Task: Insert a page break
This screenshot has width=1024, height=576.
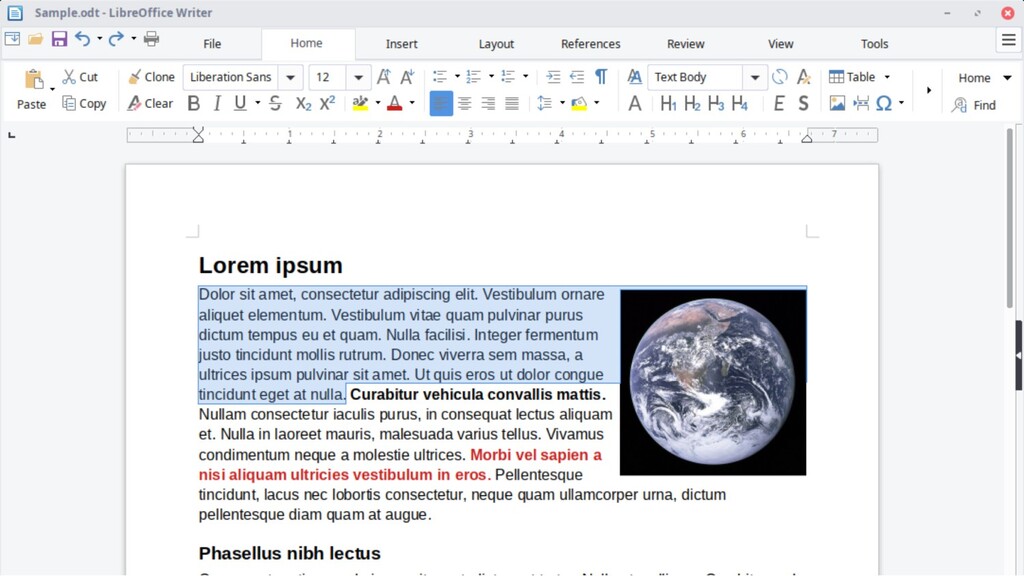Action: click(861, 103)
